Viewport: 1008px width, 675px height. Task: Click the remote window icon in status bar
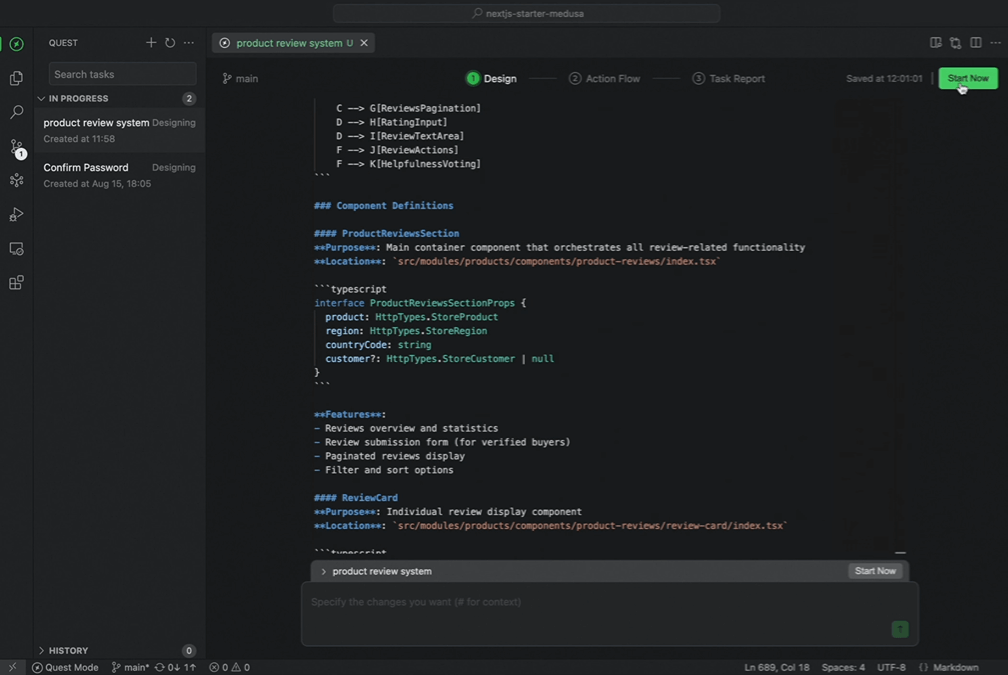coord(12,667)
